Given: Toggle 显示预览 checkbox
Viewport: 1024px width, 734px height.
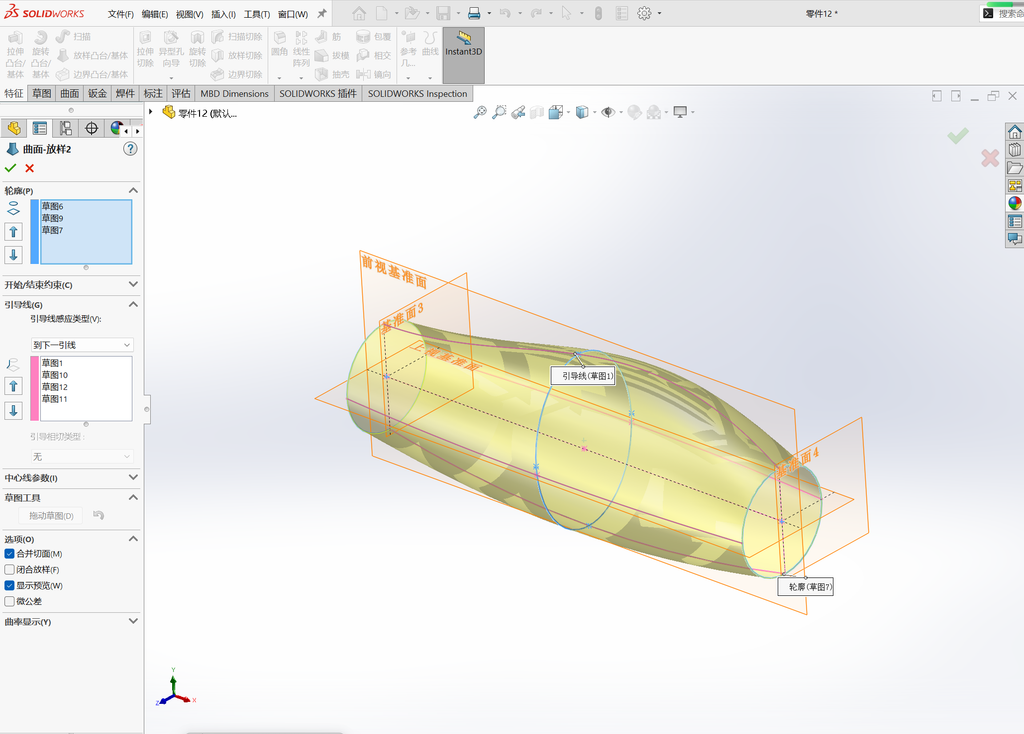Looking at the screenshot, I should pyautogui.click(x=10, y=586).
